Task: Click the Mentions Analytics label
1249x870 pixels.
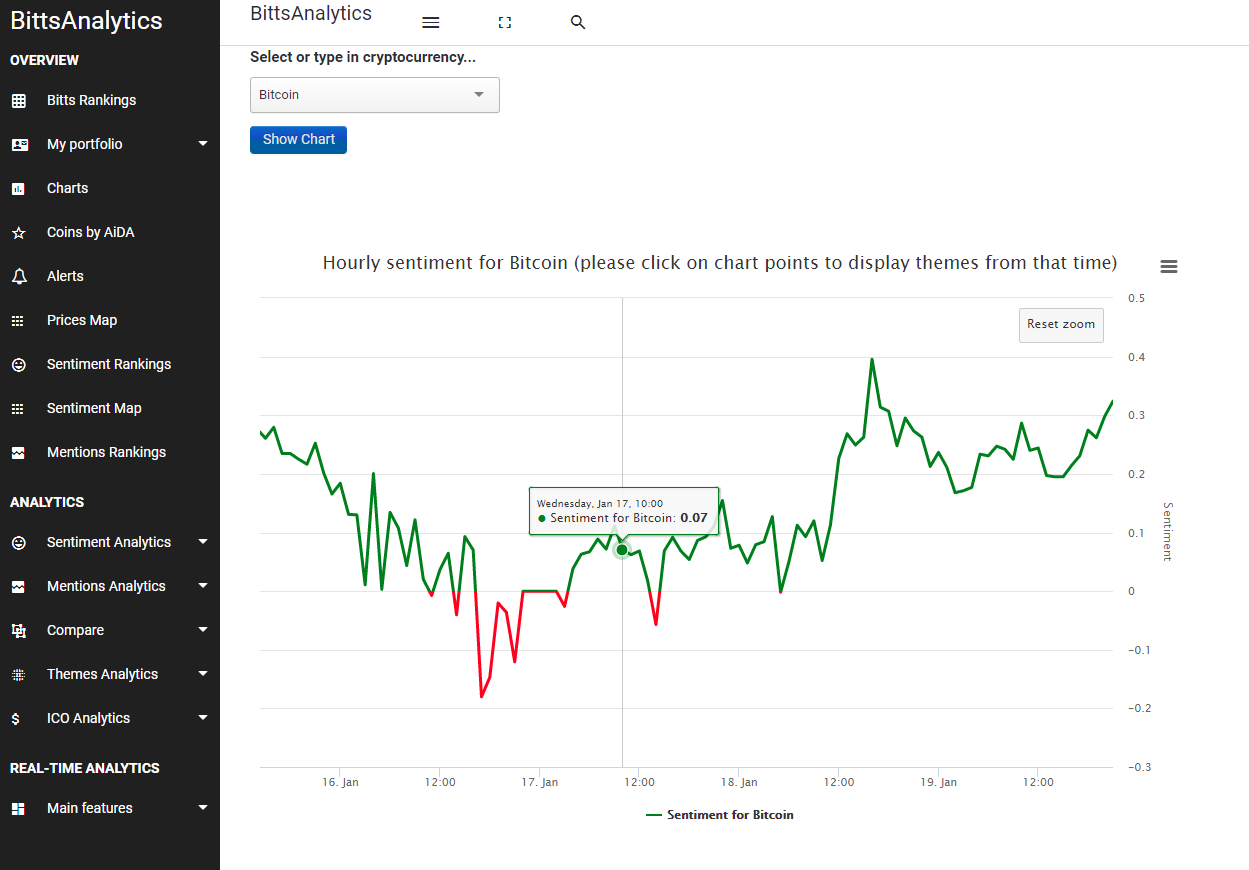Action: point(106,586)
